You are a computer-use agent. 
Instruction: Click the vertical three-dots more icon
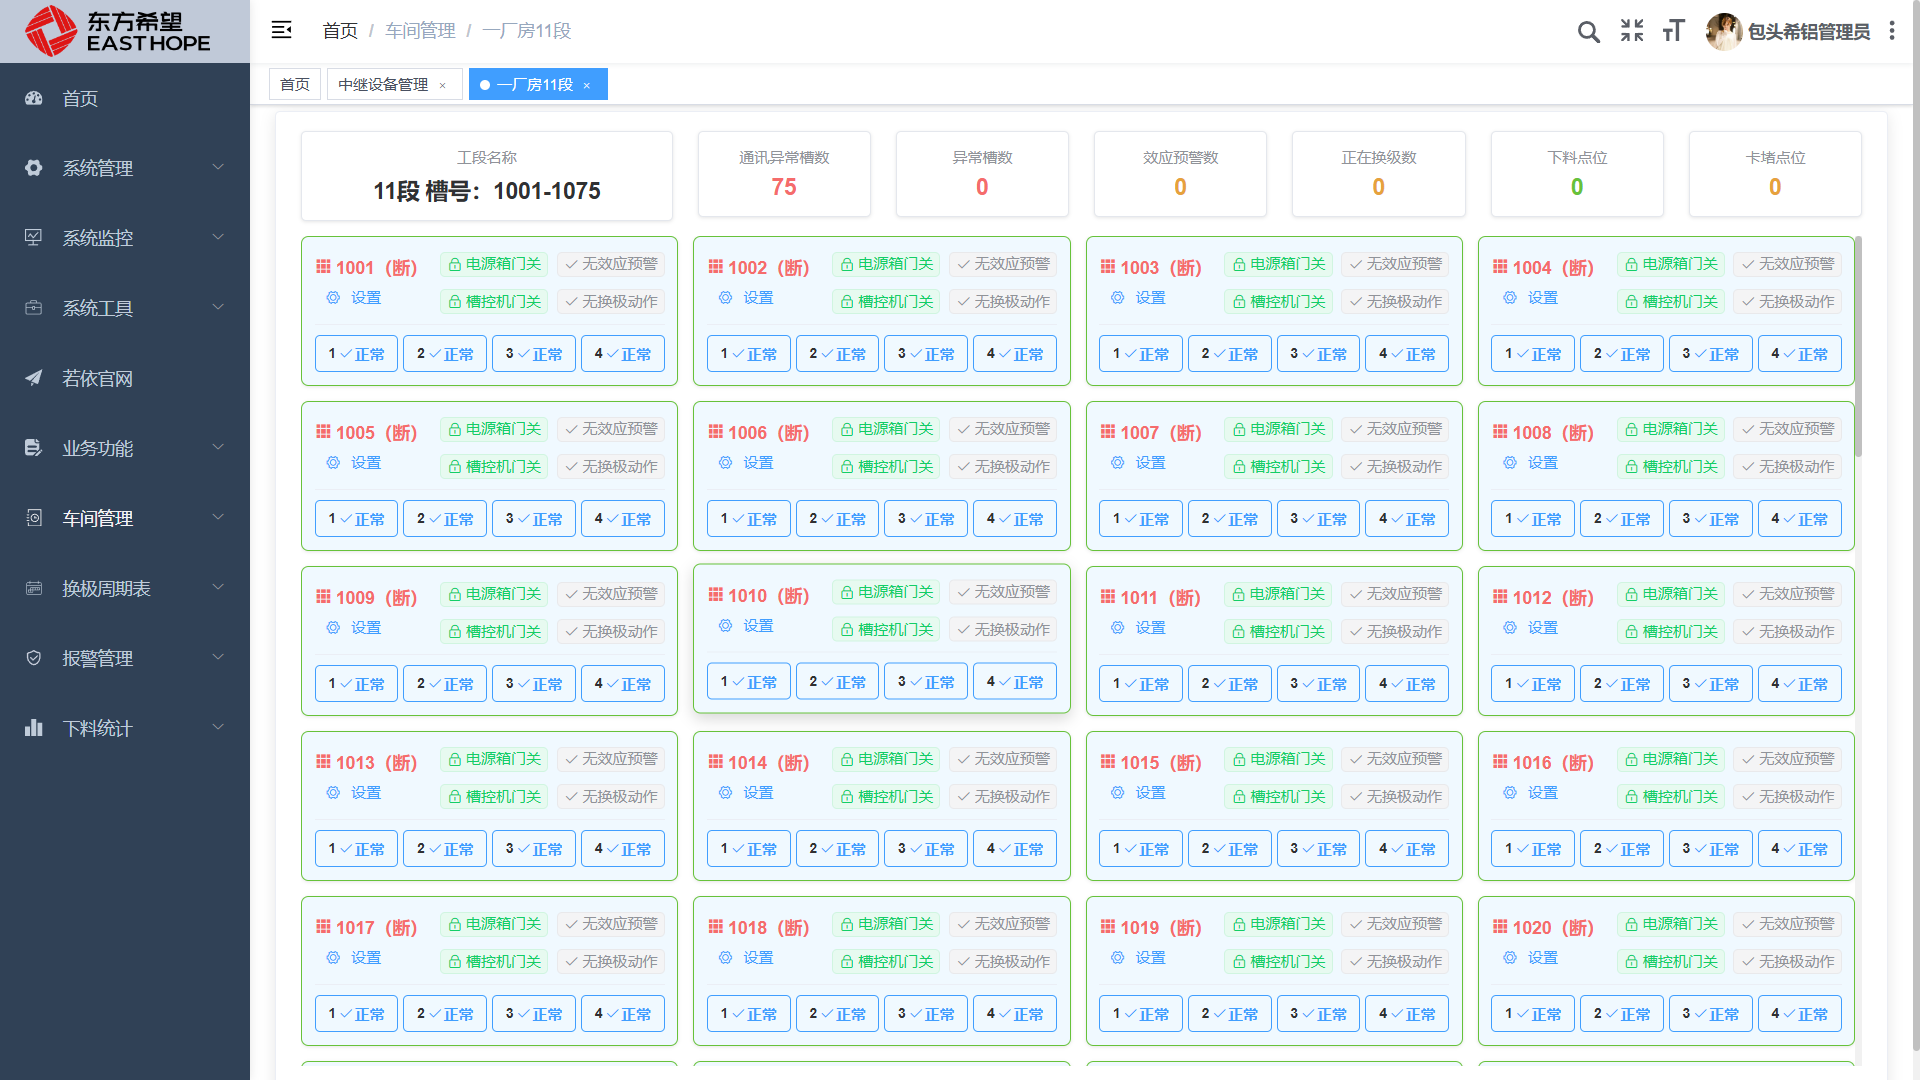pos(1892,31)
